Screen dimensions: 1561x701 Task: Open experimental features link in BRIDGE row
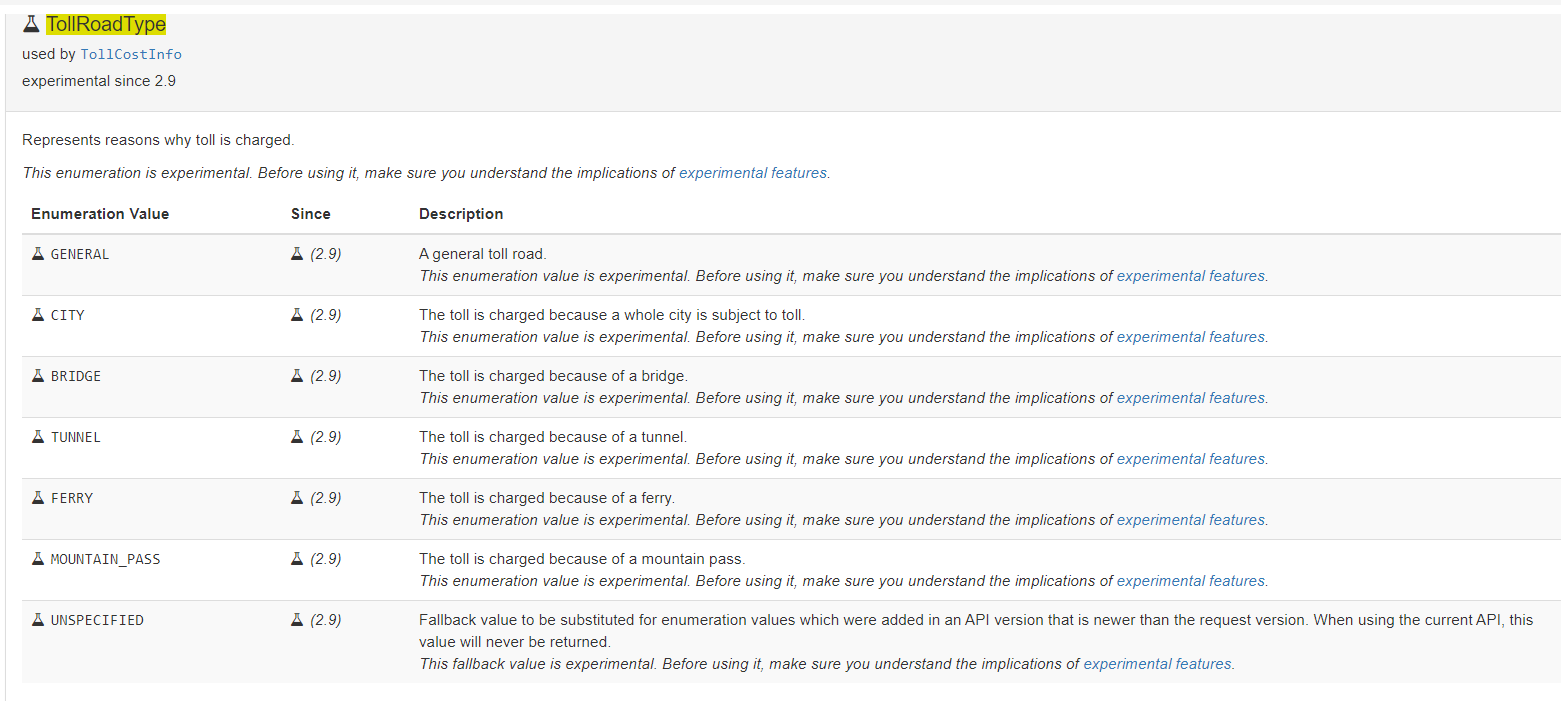[x=1190, y=398]
